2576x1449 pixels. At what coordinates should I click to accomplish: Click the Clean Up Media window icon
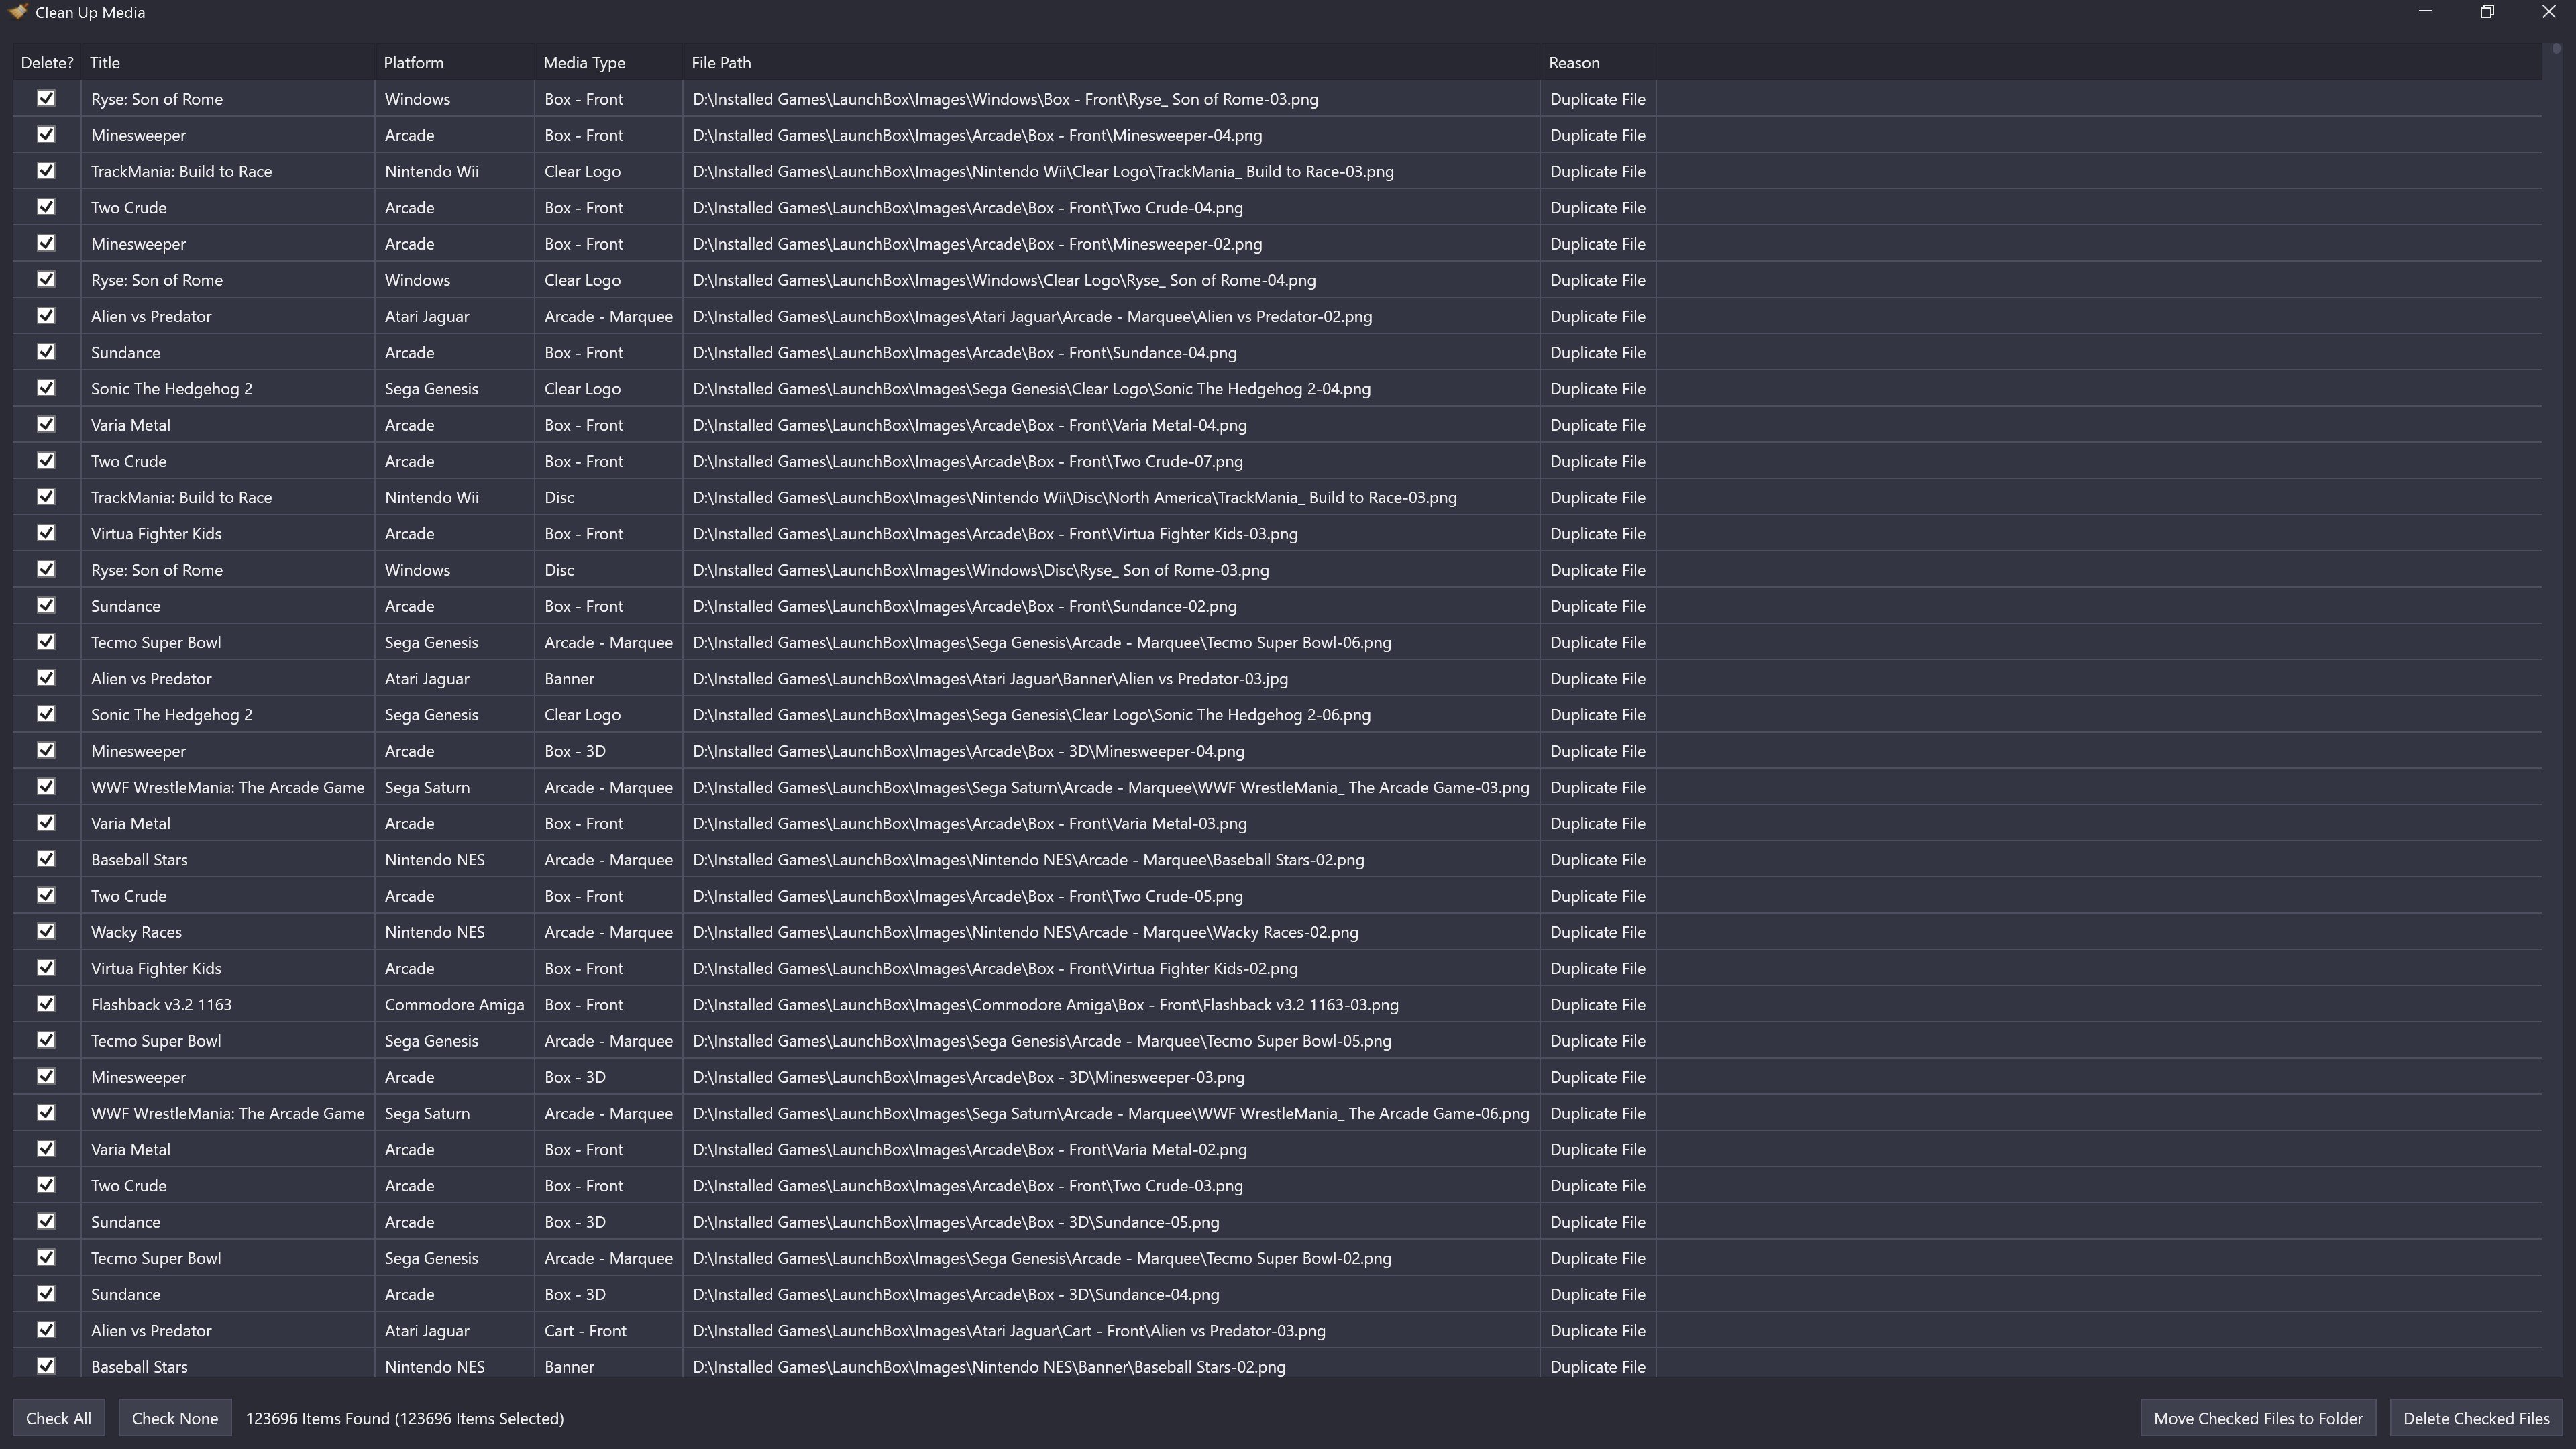point(17,12)
